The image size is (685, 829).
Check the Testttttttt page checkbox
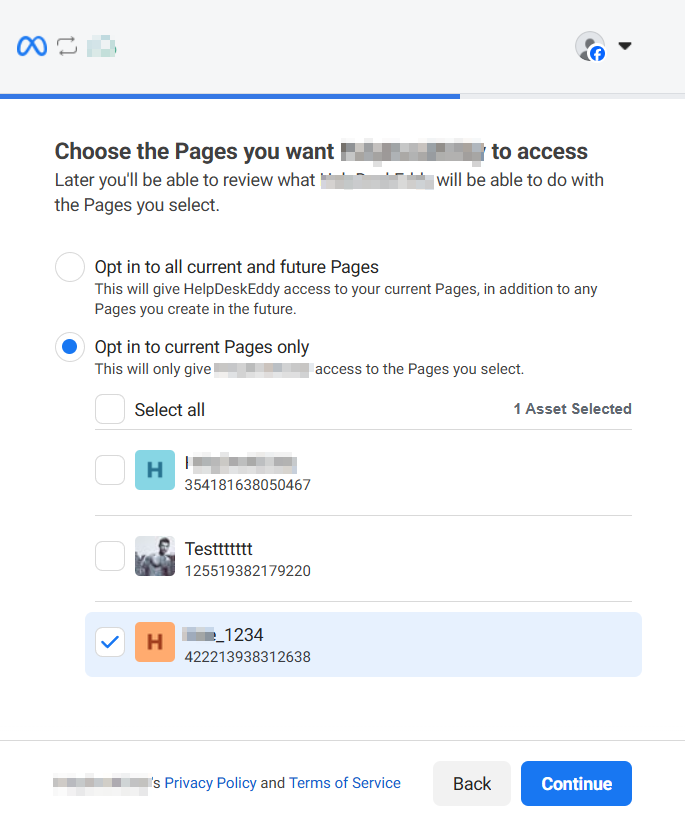pyautogui.click(x=110, y=556)
